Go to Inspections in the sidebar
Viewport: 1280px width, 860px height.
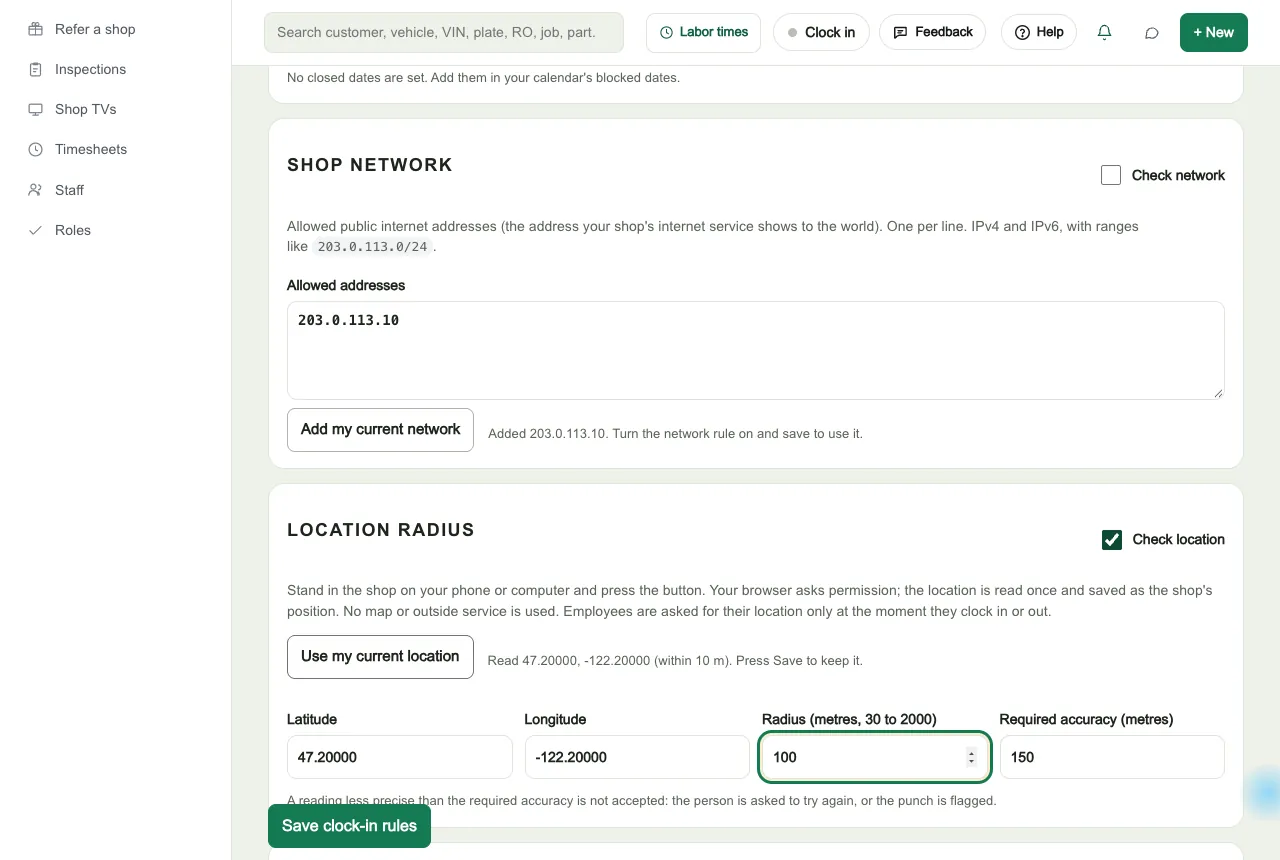91,69
